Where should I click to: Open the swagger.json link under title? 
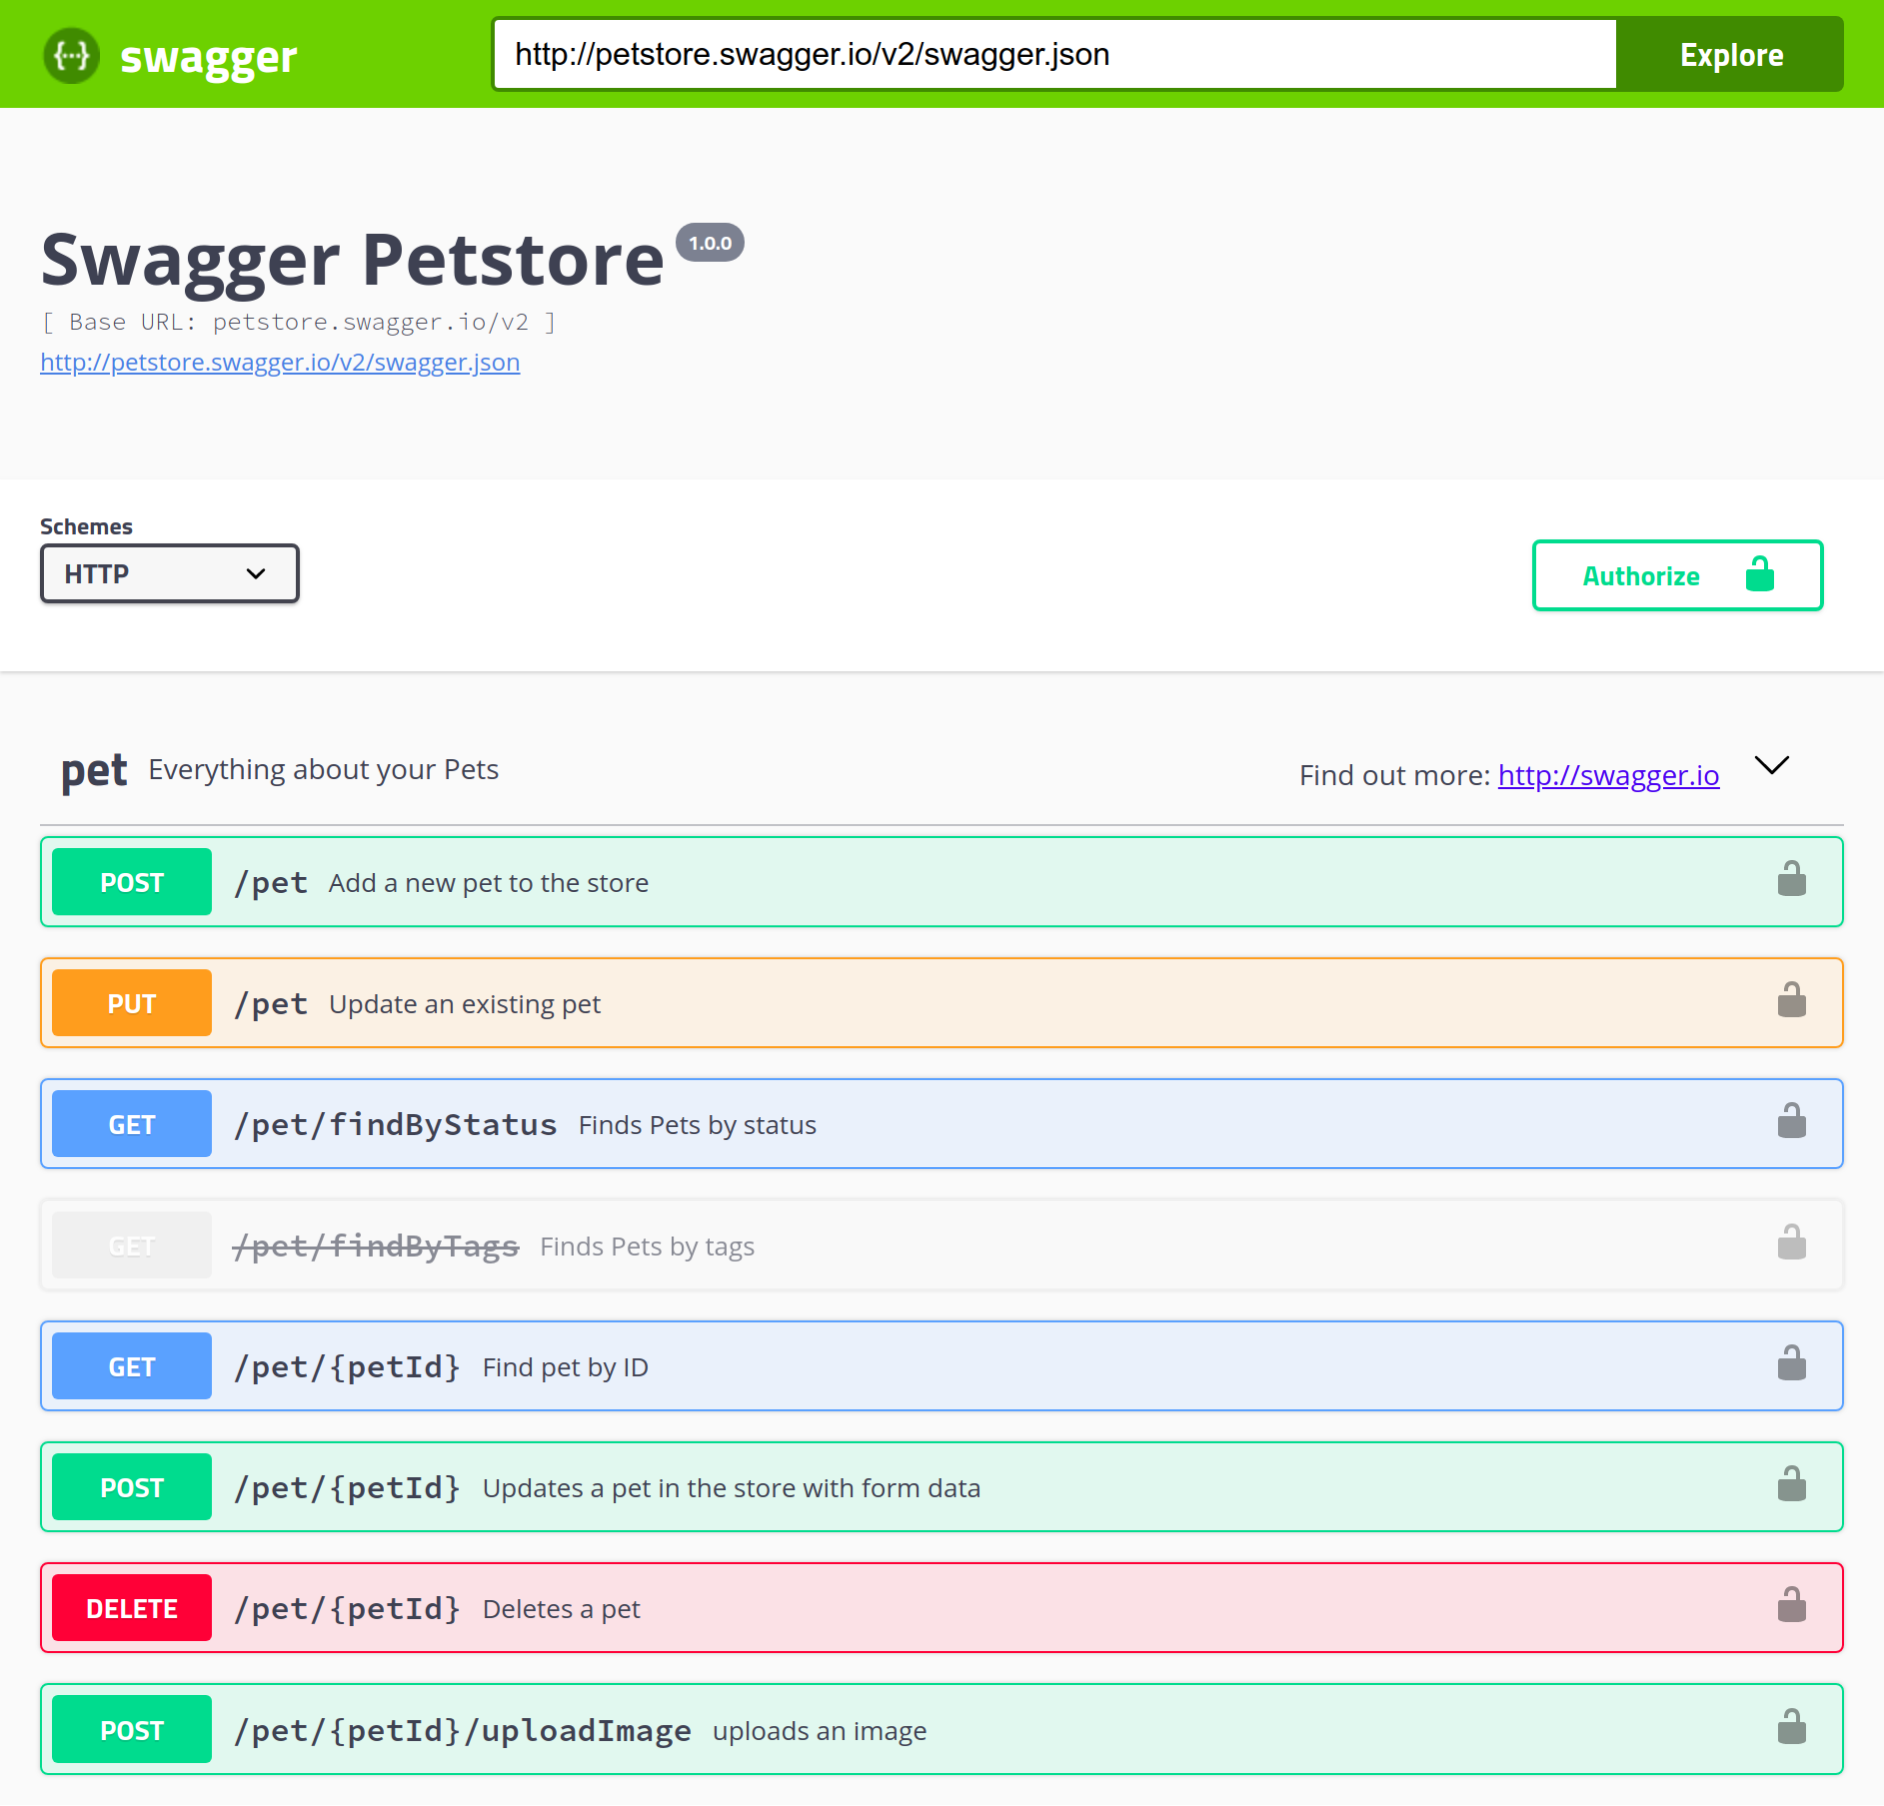tap(280, 362)
